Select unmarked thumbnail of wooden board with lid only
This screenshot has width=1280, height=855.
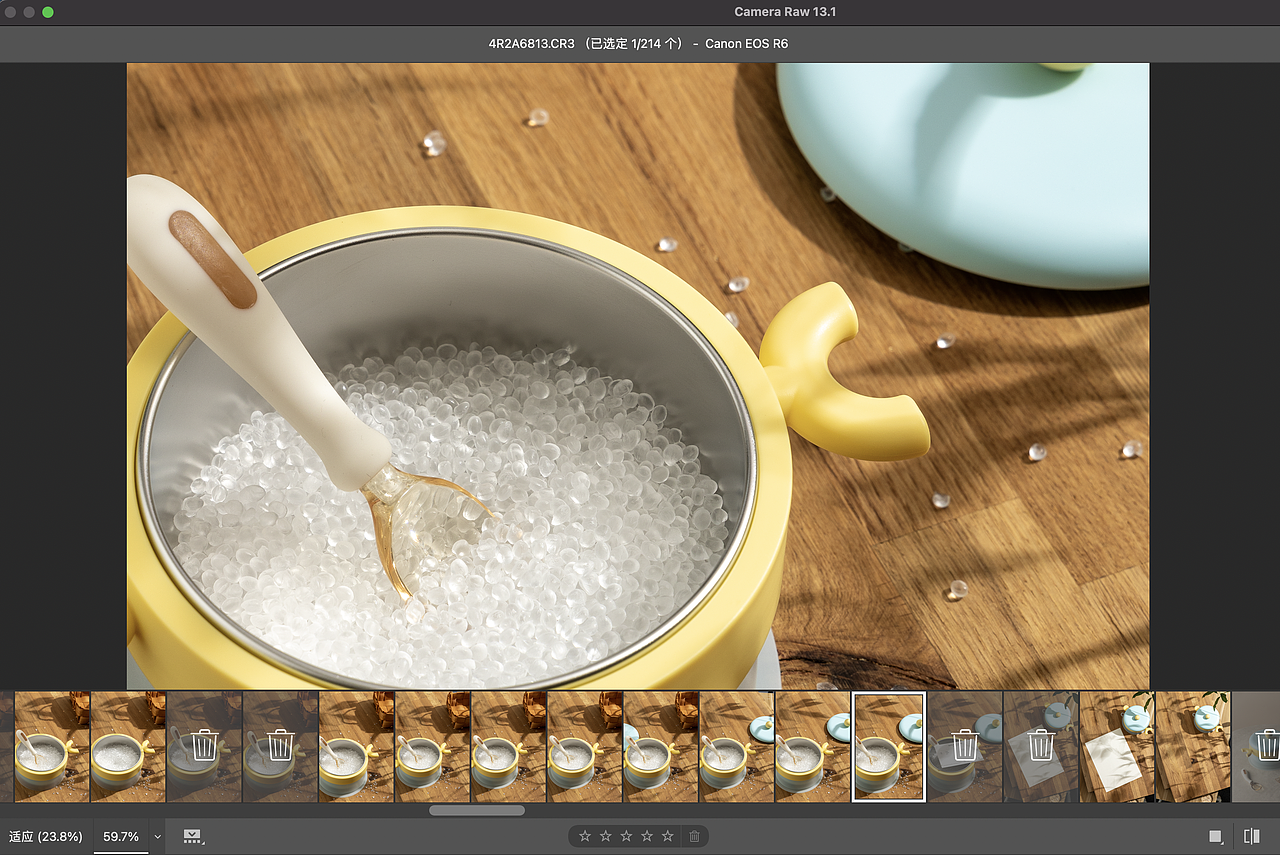point(1193,746)
